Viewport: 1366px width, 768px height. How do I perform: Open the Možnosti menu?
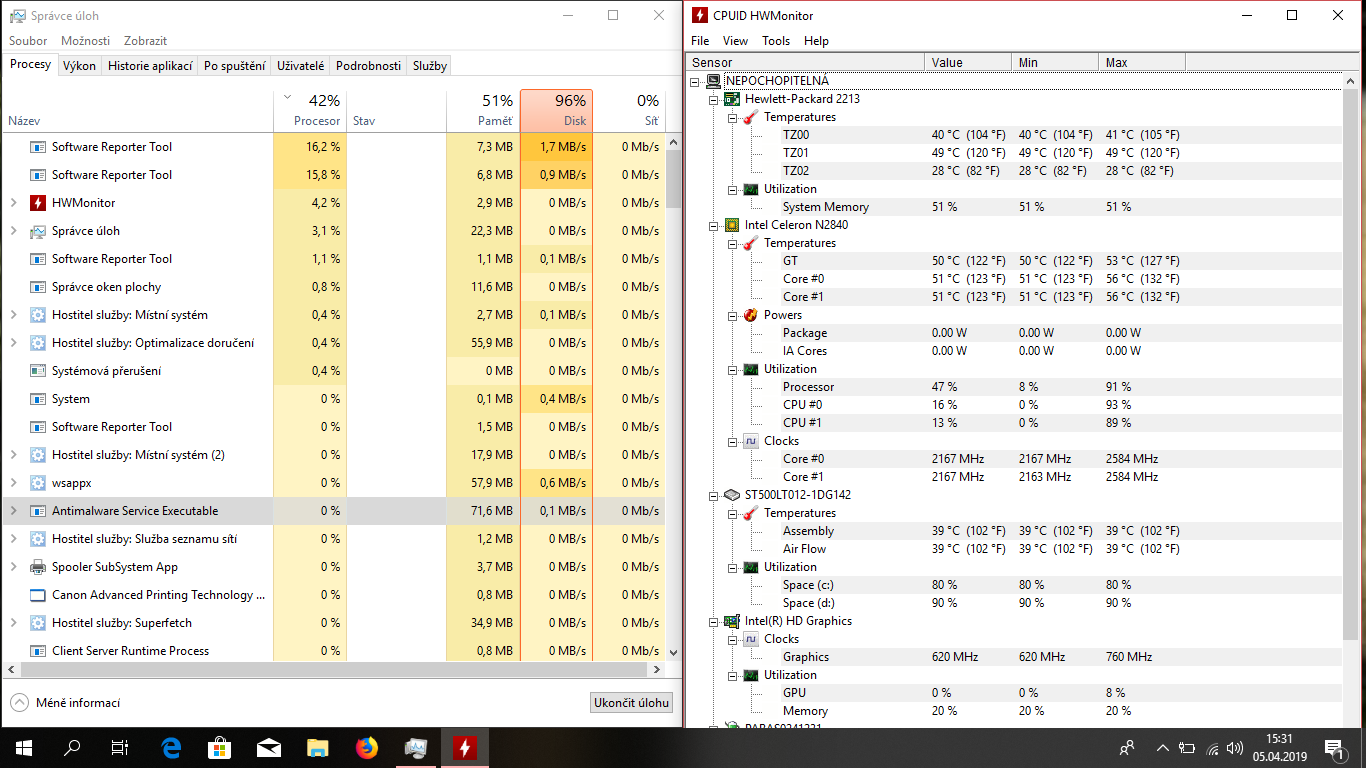tap(86, 41)
